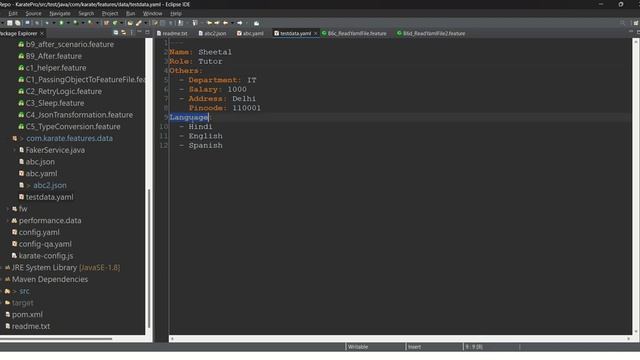Click the Package Explorer horizontal scrollbar
This screenshot has width=640, height=360.
pos(56,338)
